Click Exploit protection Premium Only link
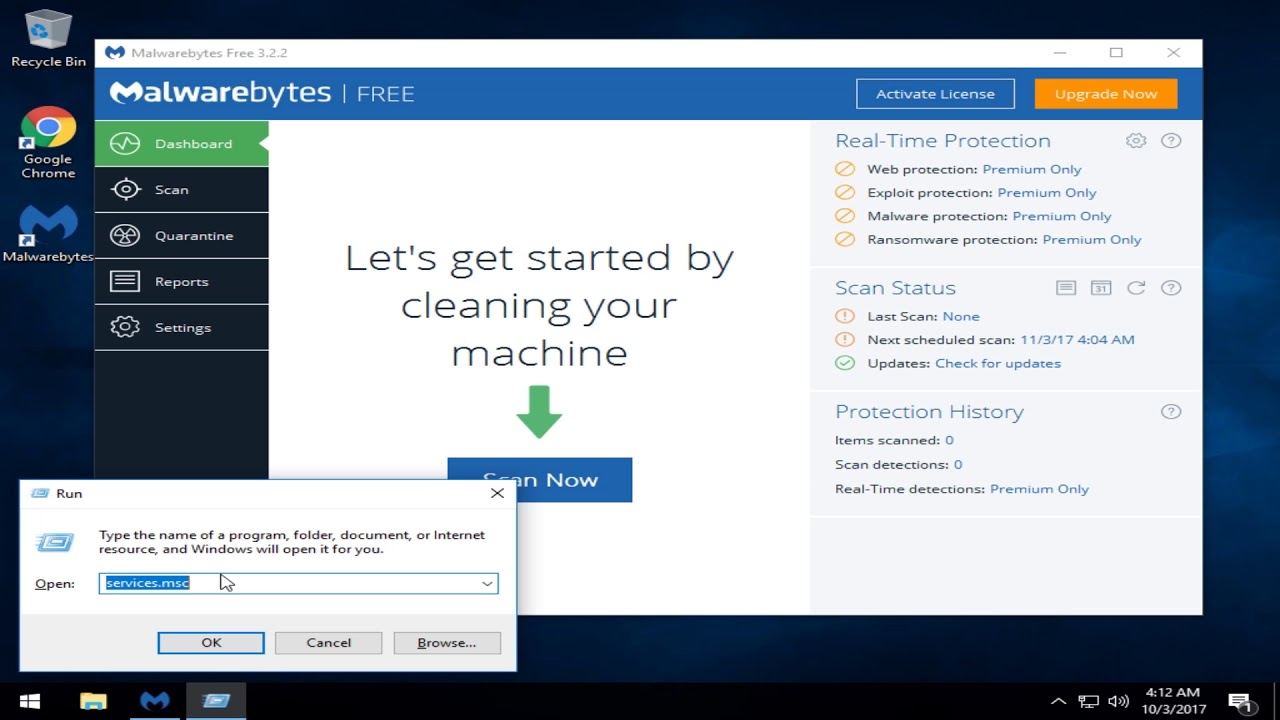The width and height of the screenshot is (1280, 720). (1047, 192)
